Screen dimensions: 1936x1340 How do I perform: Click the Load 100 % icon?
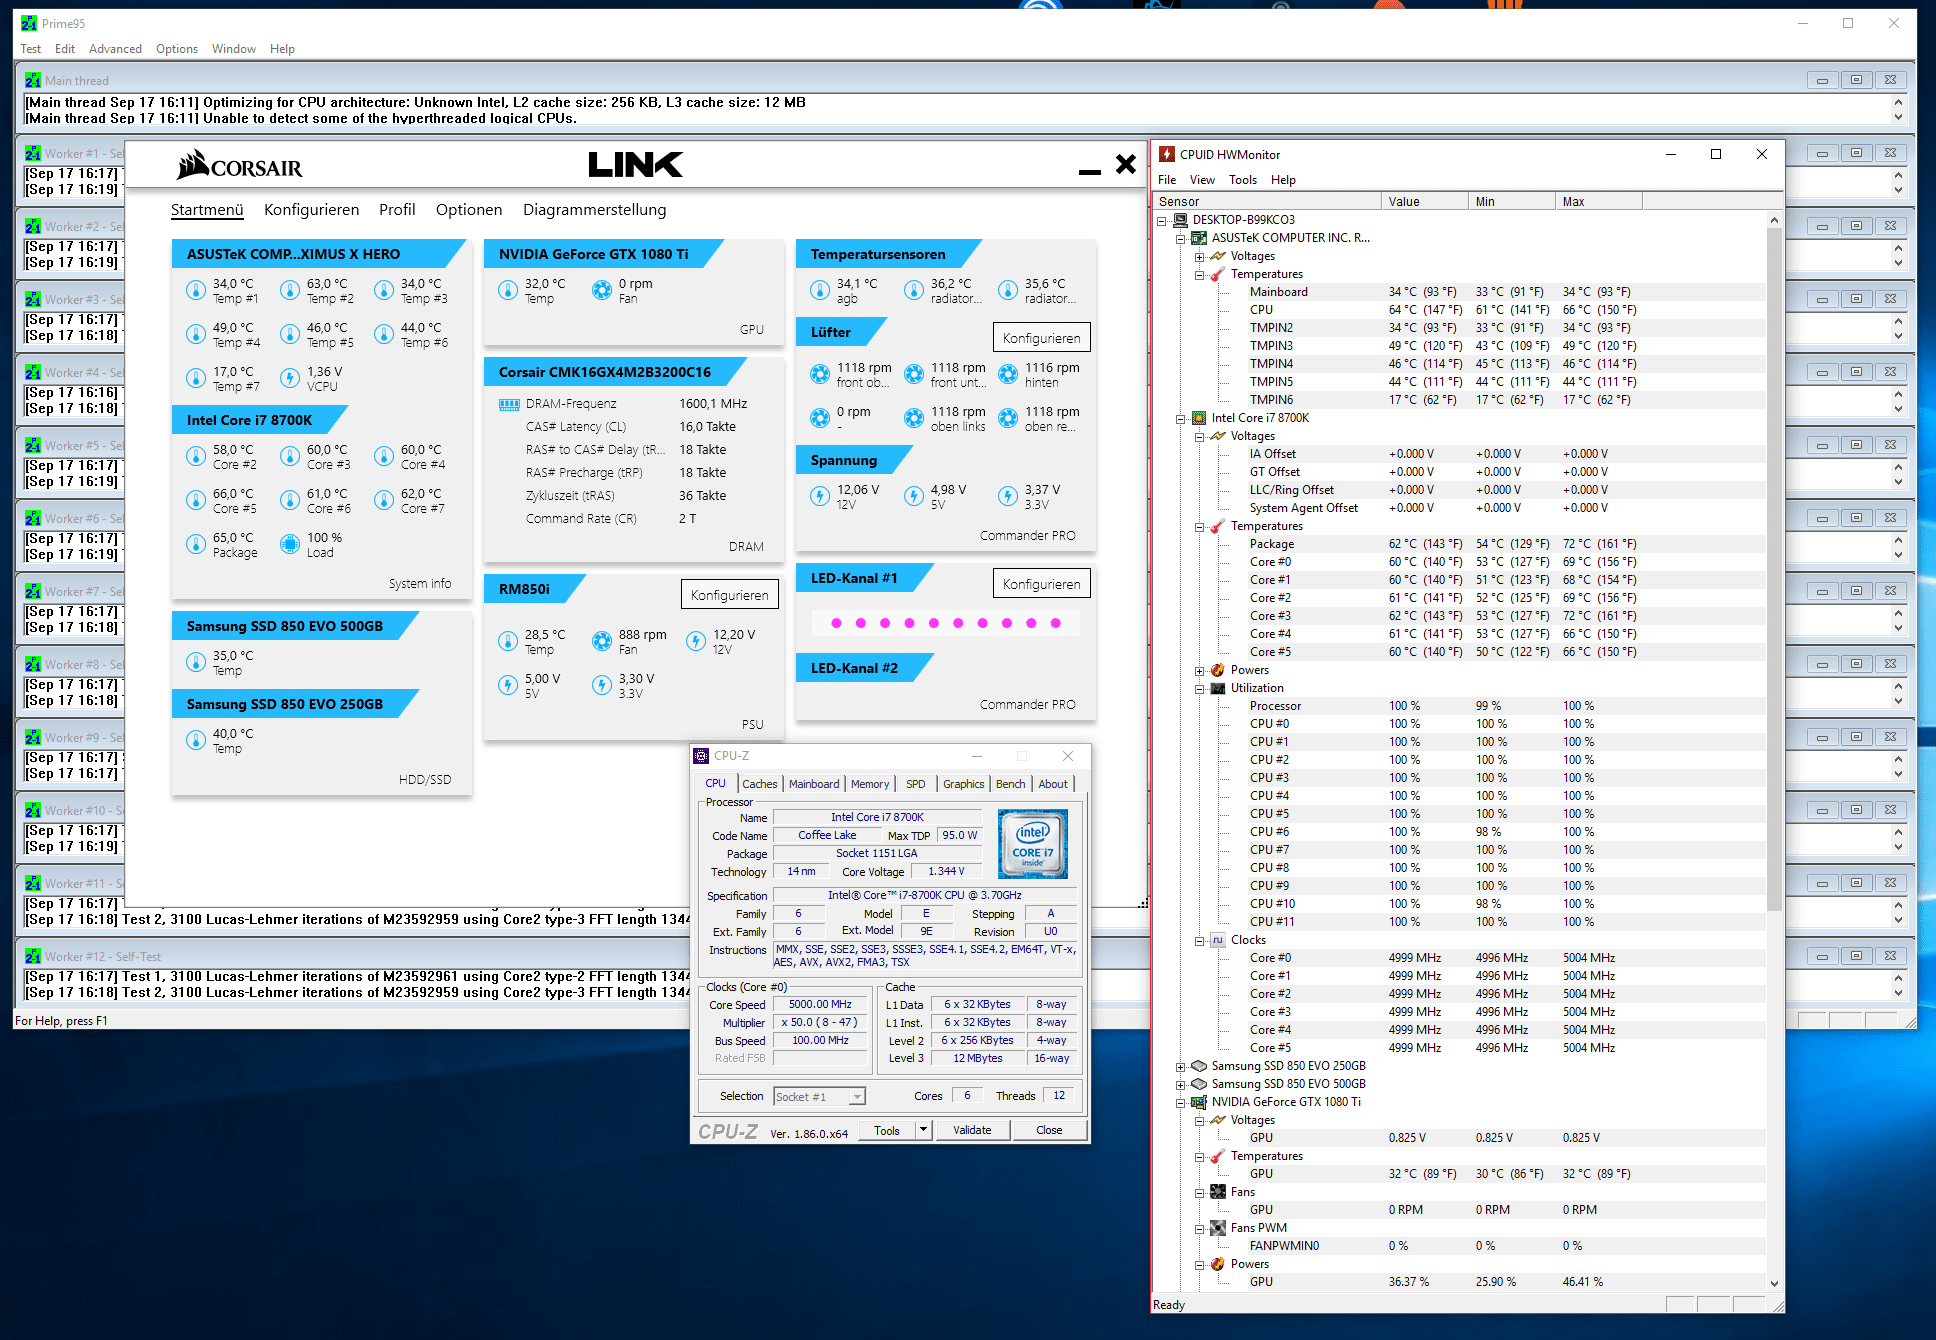(290, 544)
